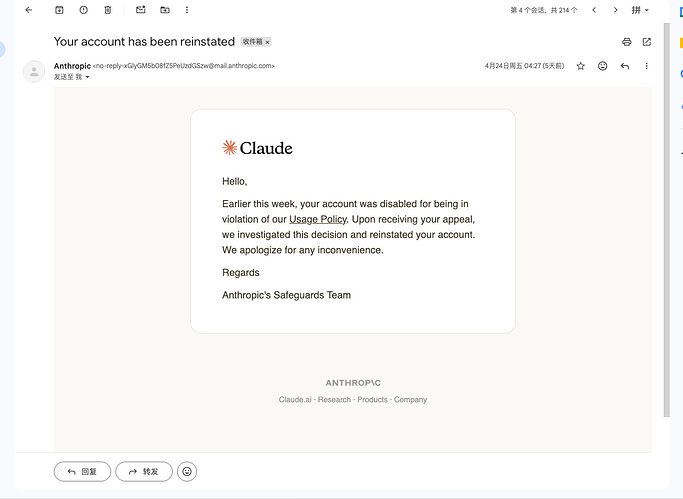Print this email

(x=626, y=42)
